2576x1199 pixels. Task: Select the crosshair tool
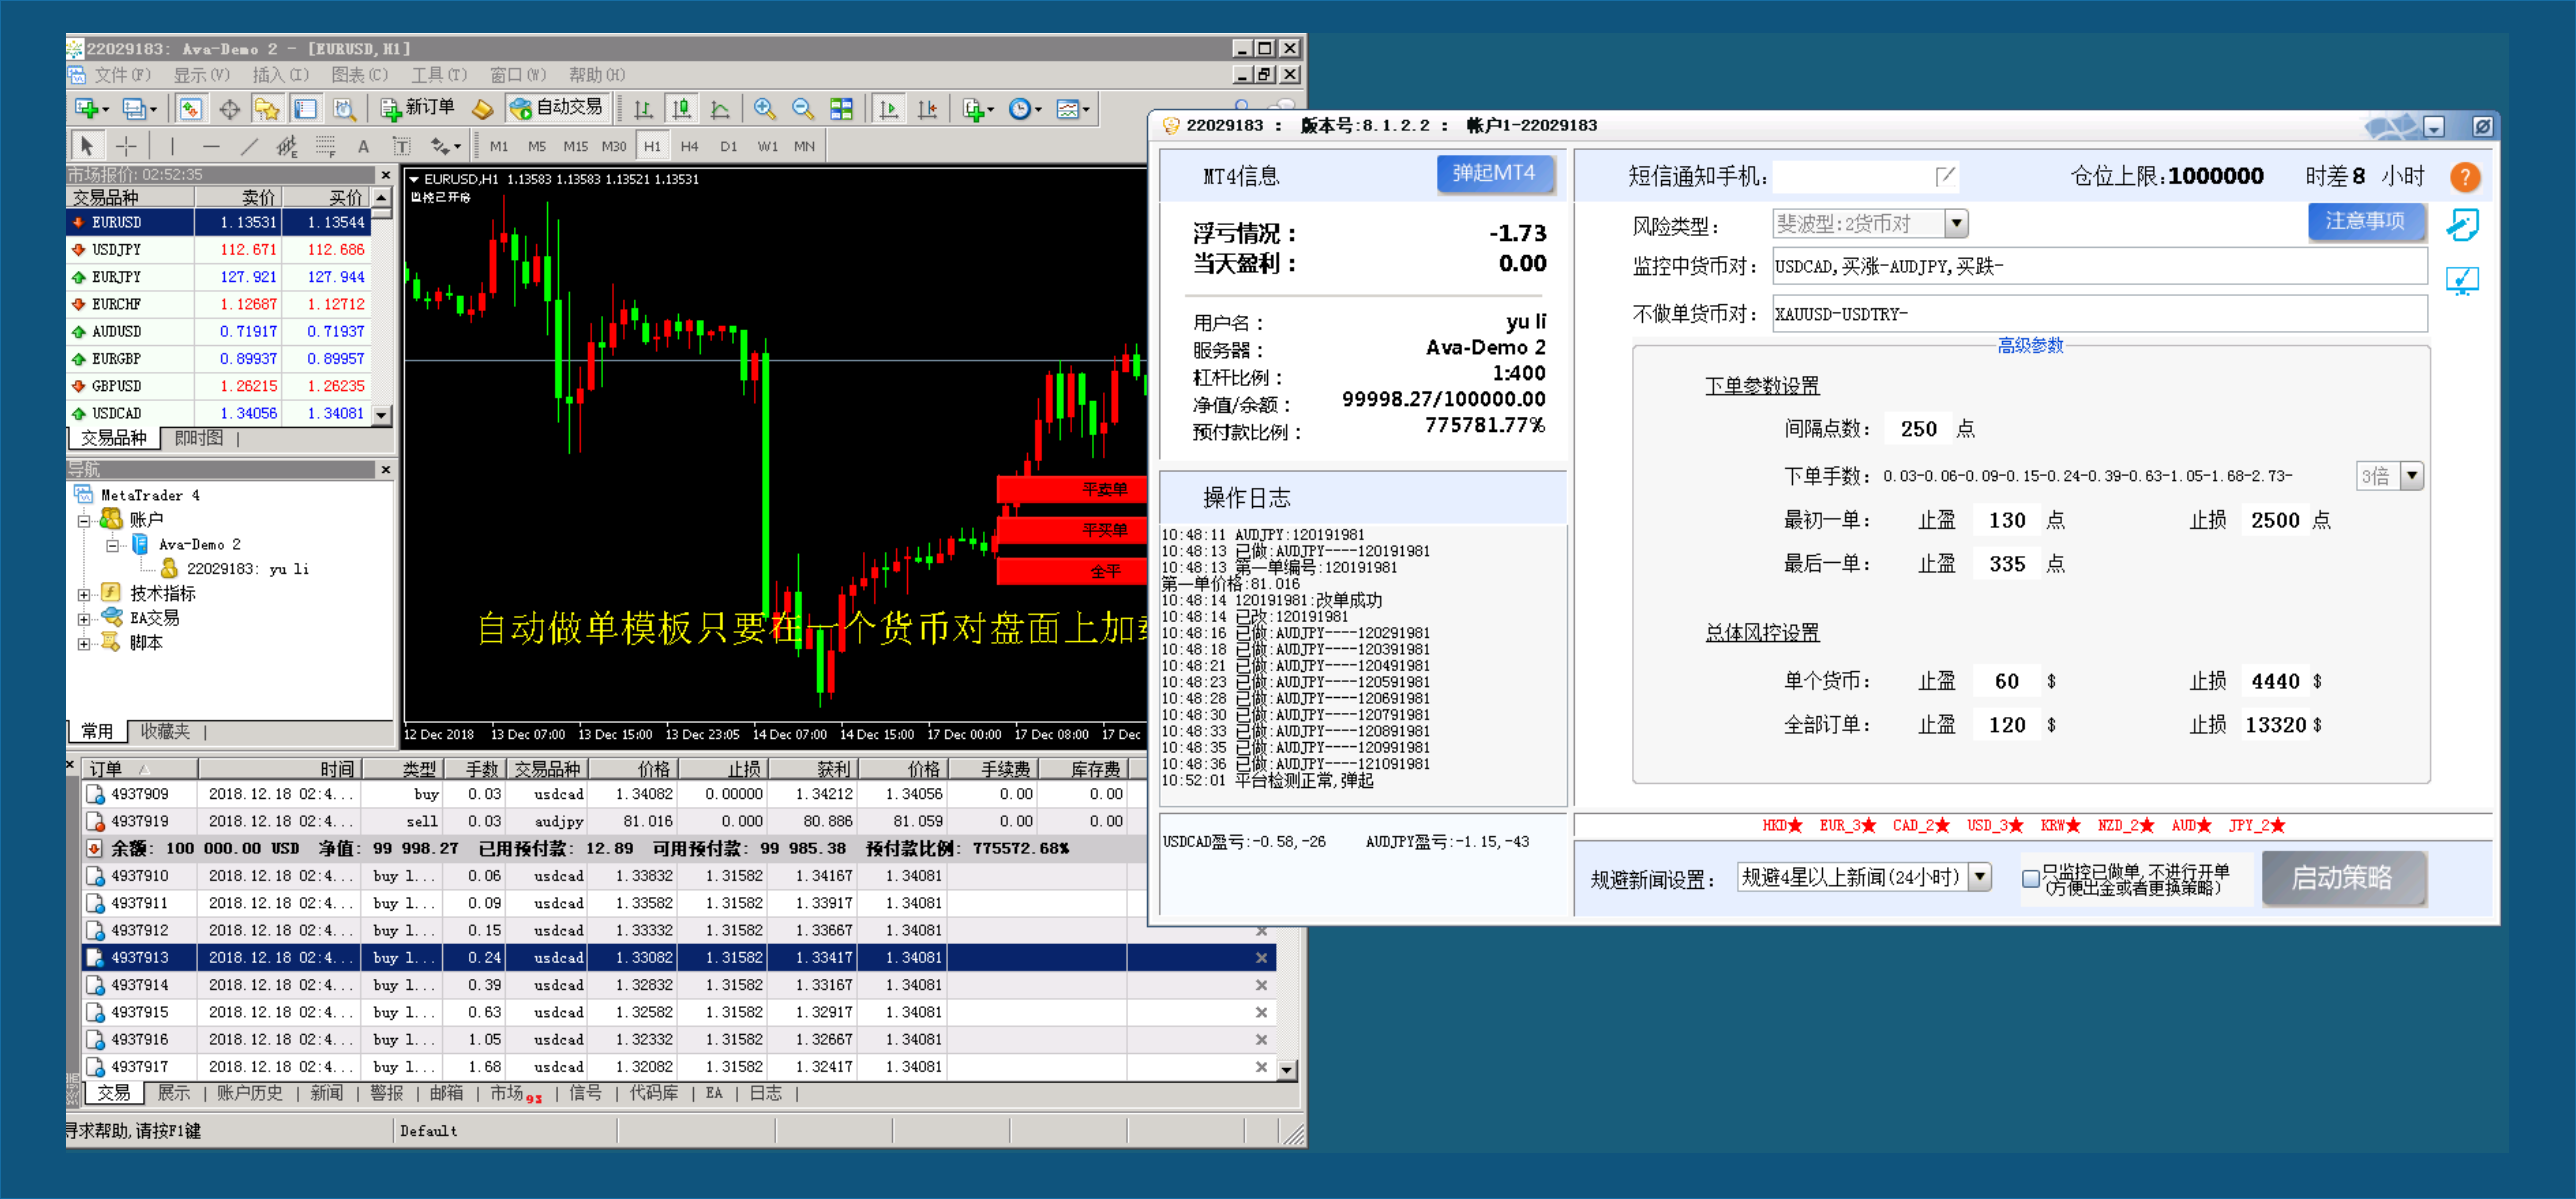pyautogui.click(x=126, y=146)
